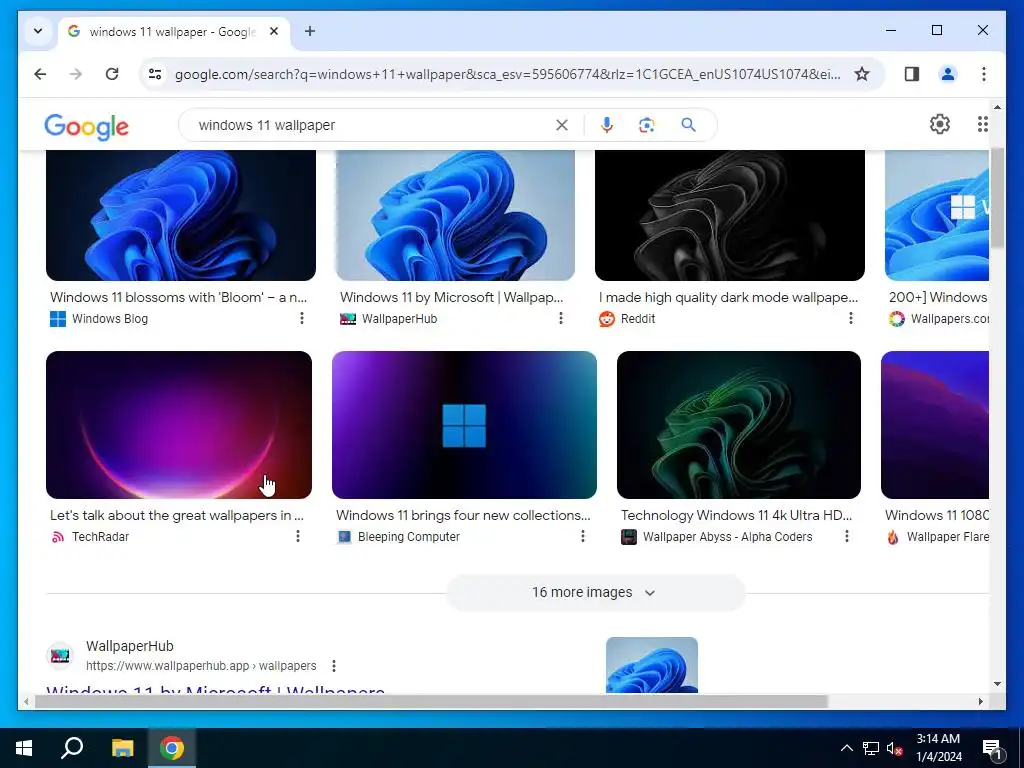The image size is (1024, 768).
Task: Open the WallpaperHub search result site name
Action: [130, 646]
